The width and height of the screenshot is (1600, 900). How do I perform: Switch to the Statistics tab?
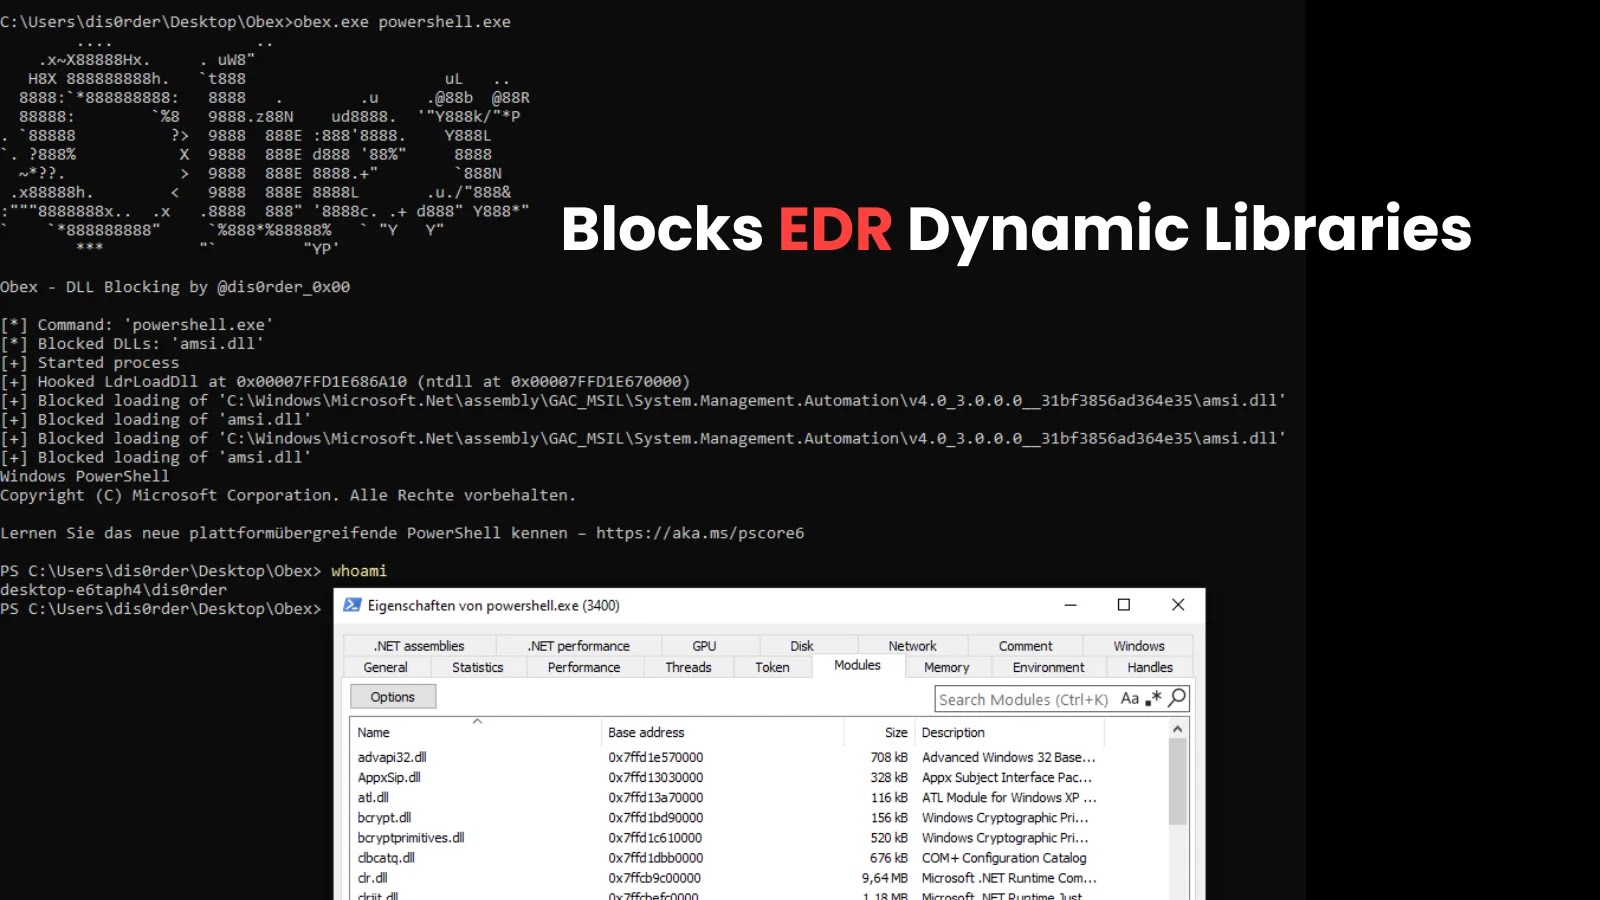478,667
